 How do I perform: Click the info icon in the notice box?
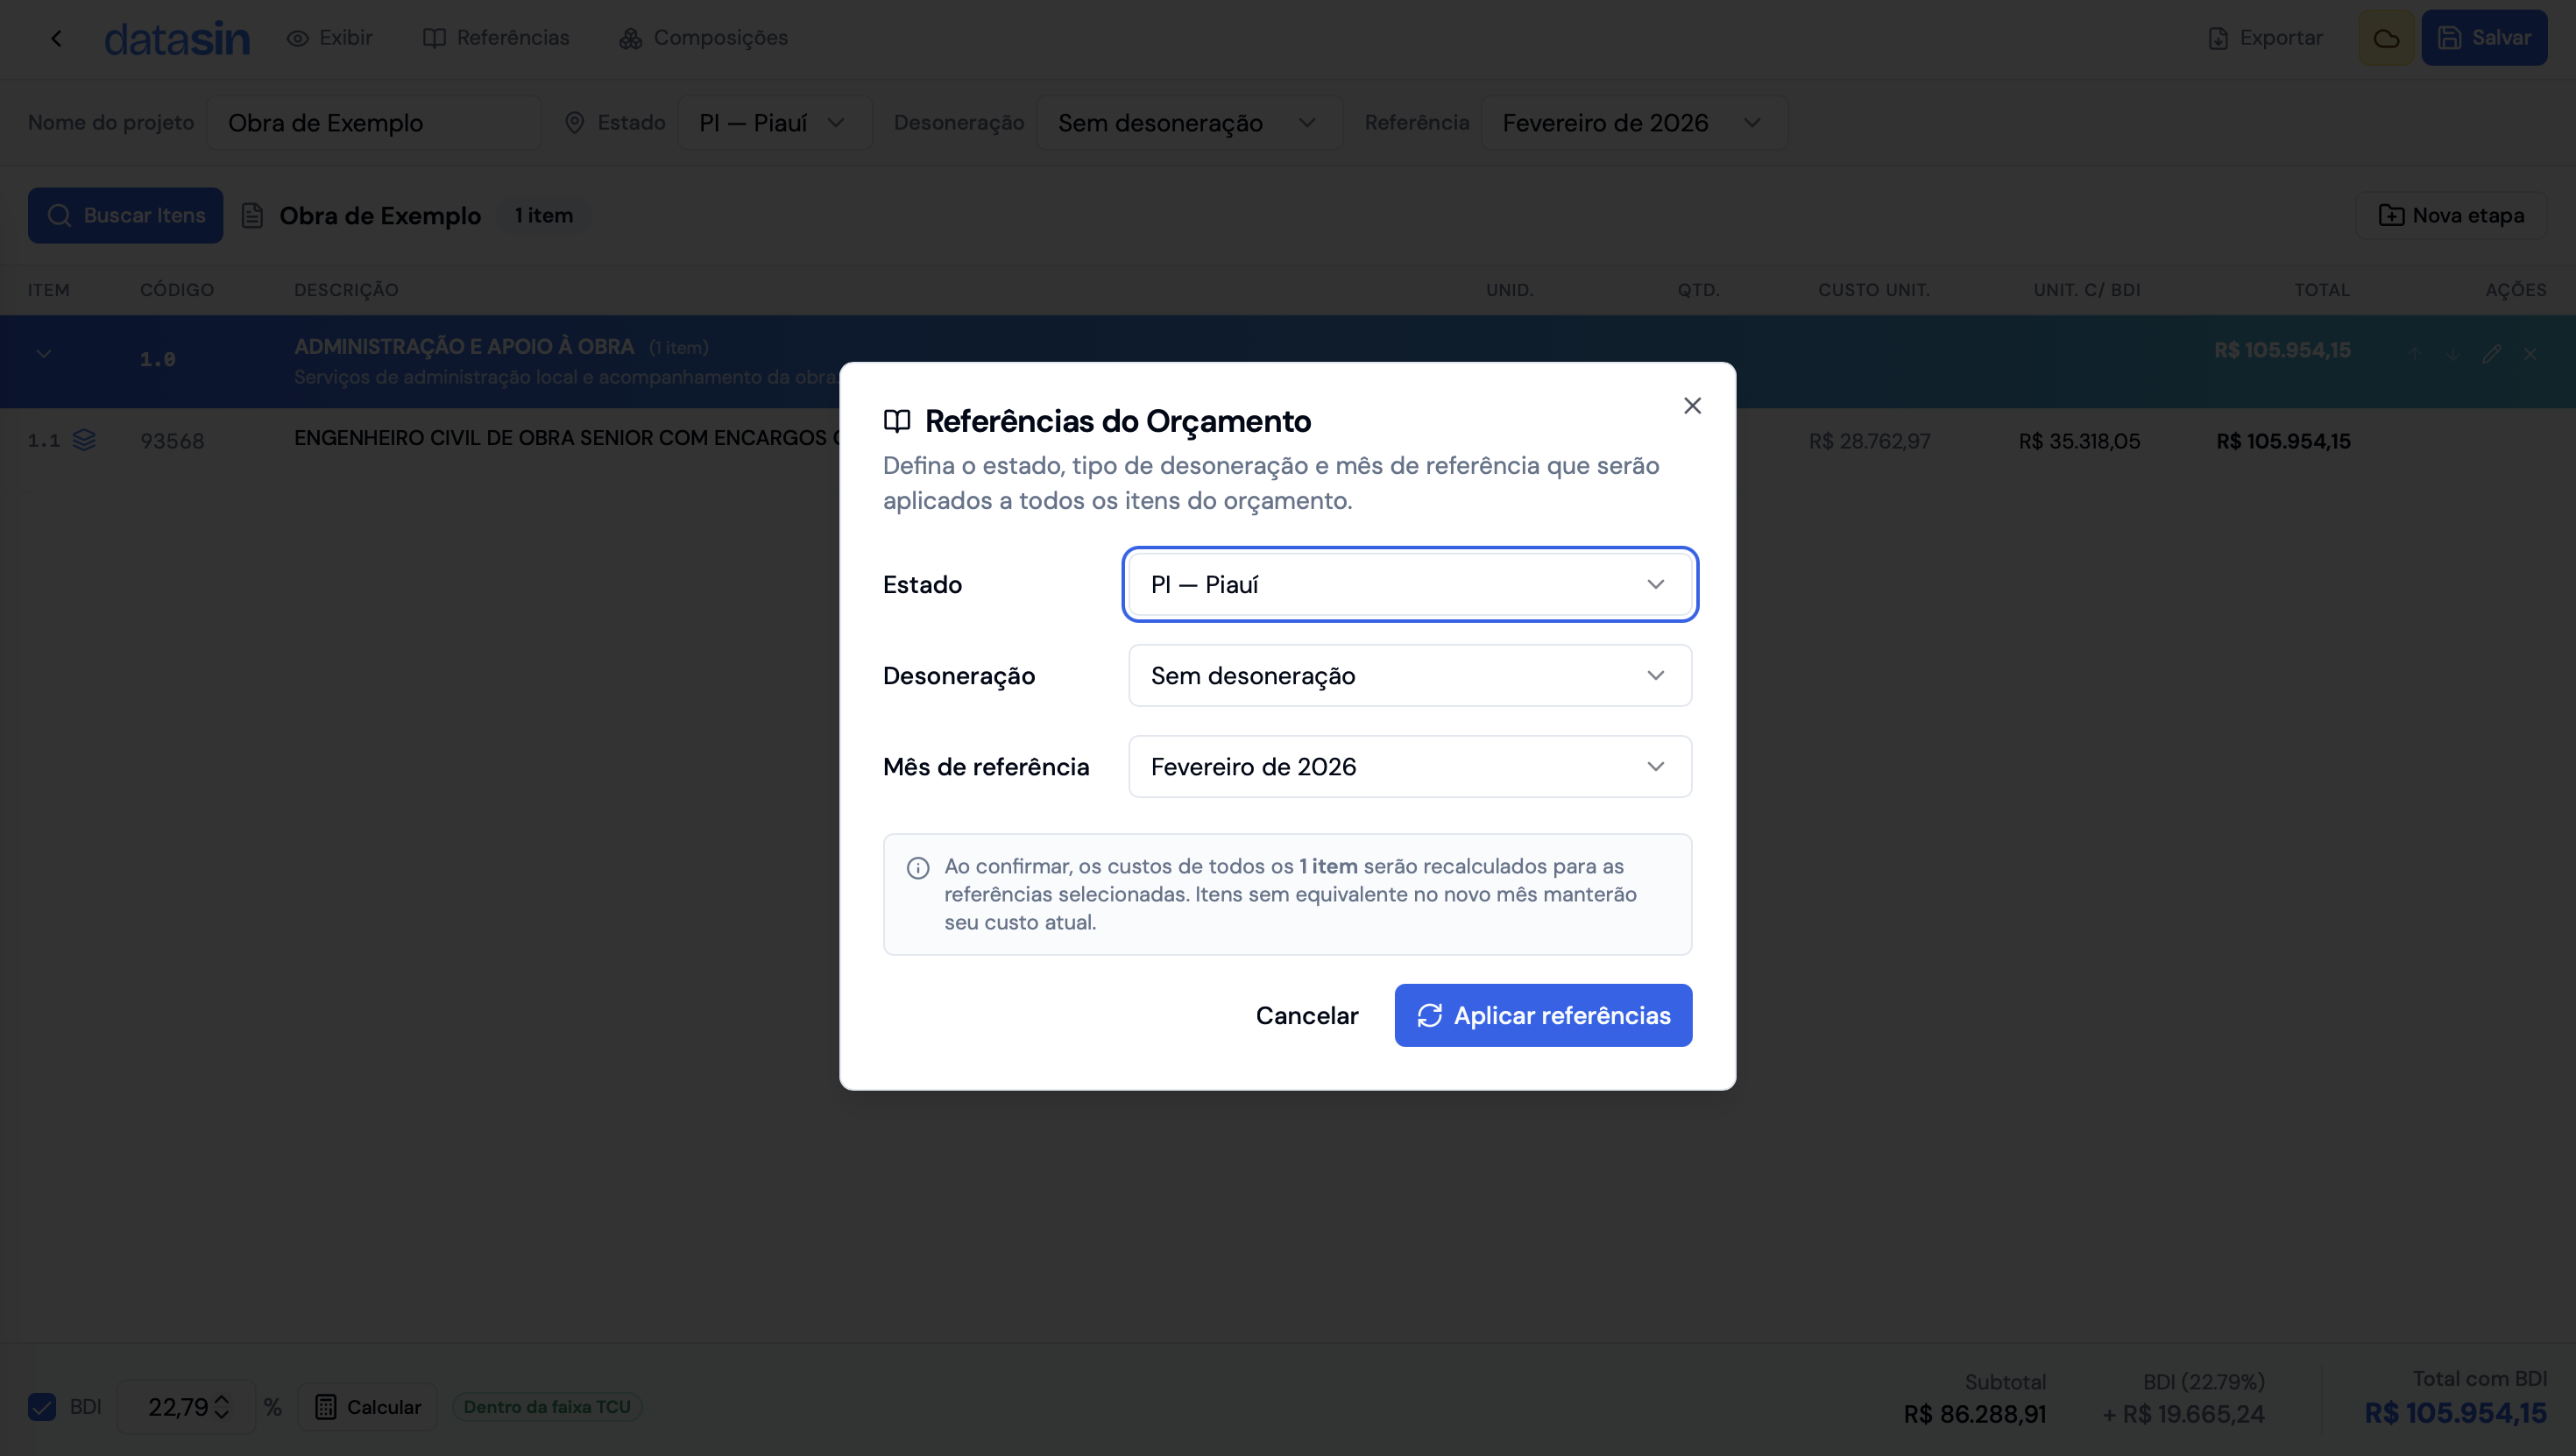918,868
